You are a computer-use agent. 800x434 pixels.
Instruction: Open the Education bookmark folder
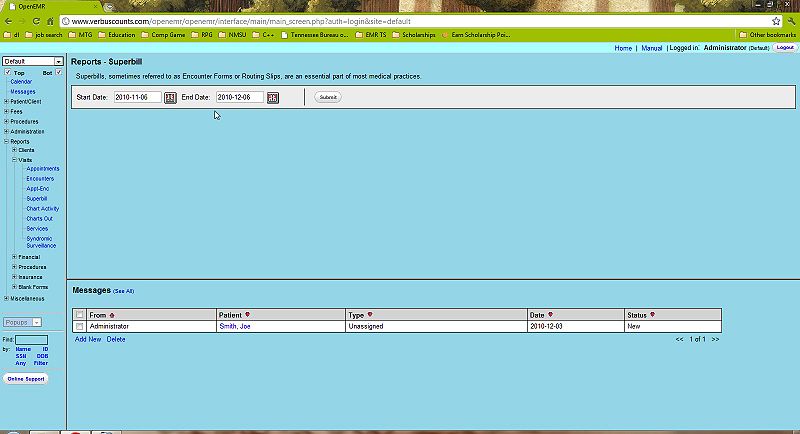click(117, 35)
